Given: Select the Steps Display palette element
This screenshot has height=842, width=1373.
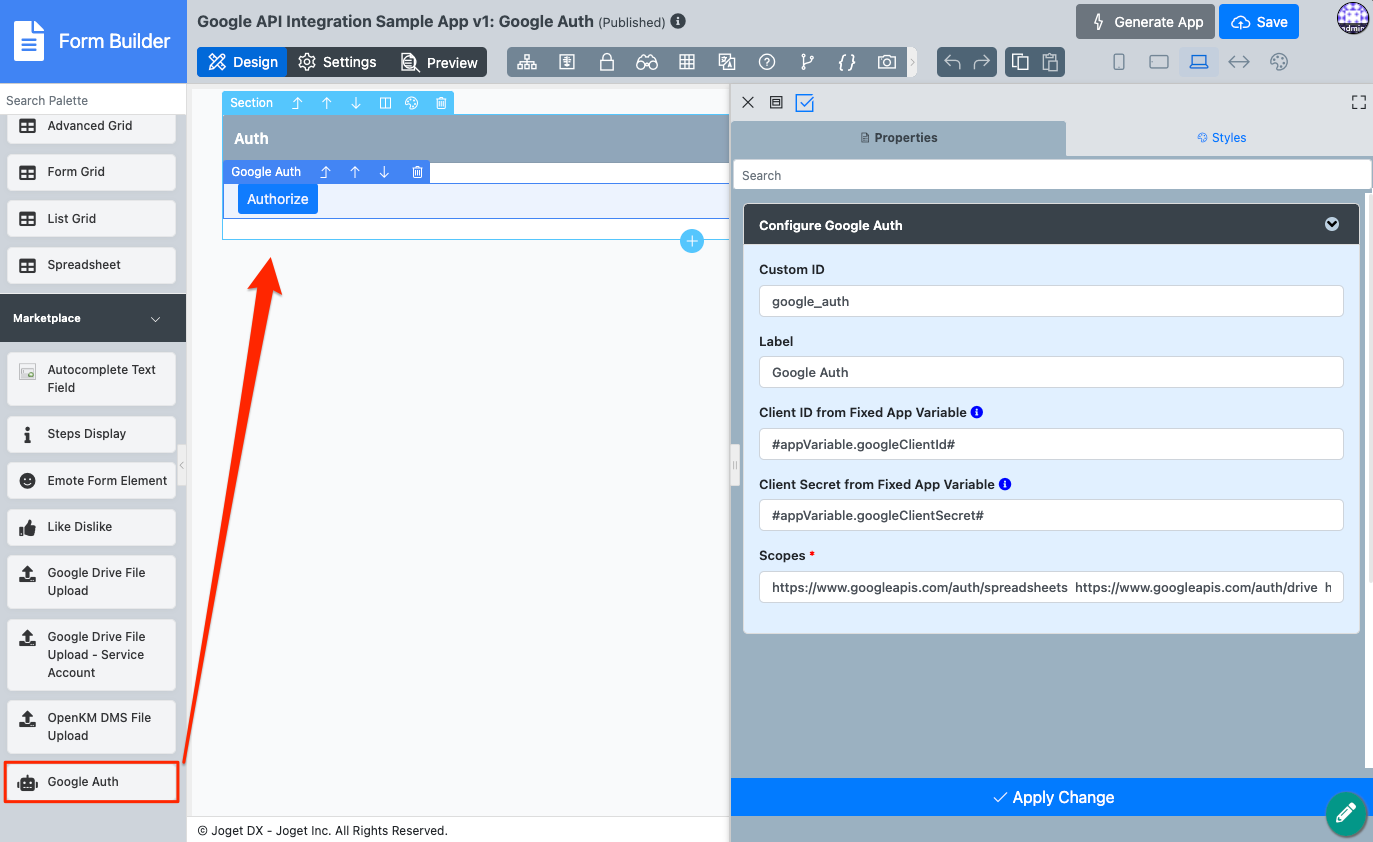Looking at the screenshot, I should (91, 434).
